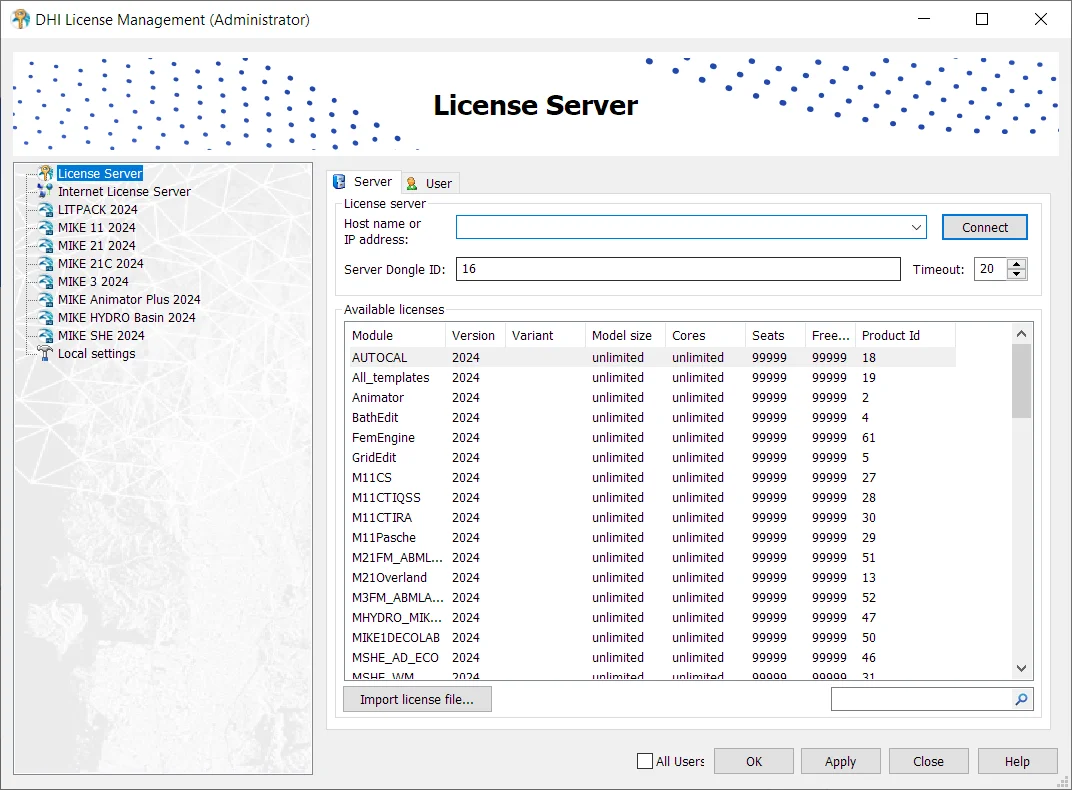Viewport: 1072px width, 790px height.
Task: Sort by the Seats column header
Action: pos(775,336)
